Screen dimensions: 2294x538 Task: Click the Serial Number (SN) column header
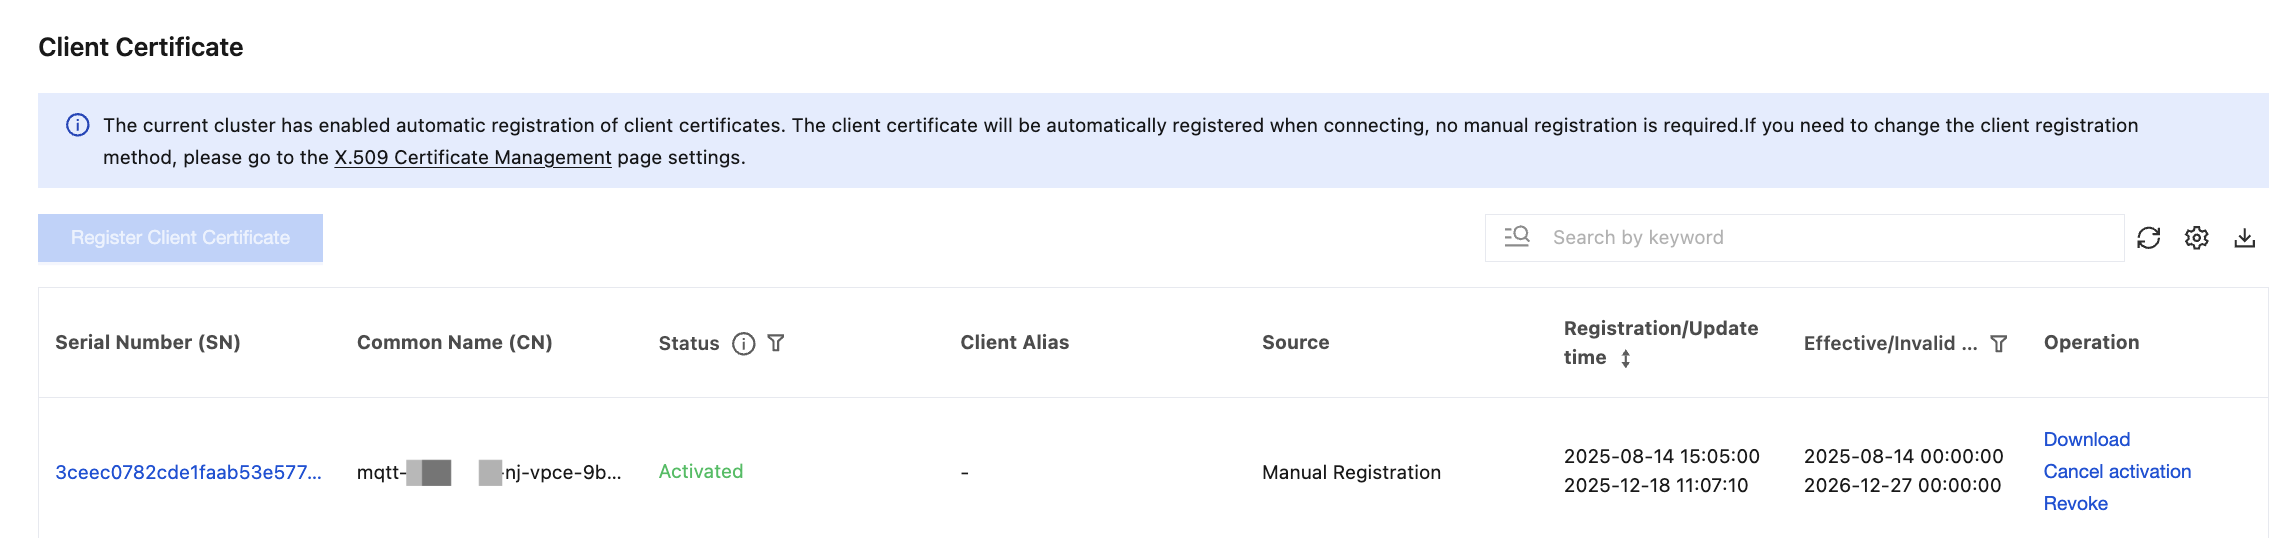pos(148,342)
